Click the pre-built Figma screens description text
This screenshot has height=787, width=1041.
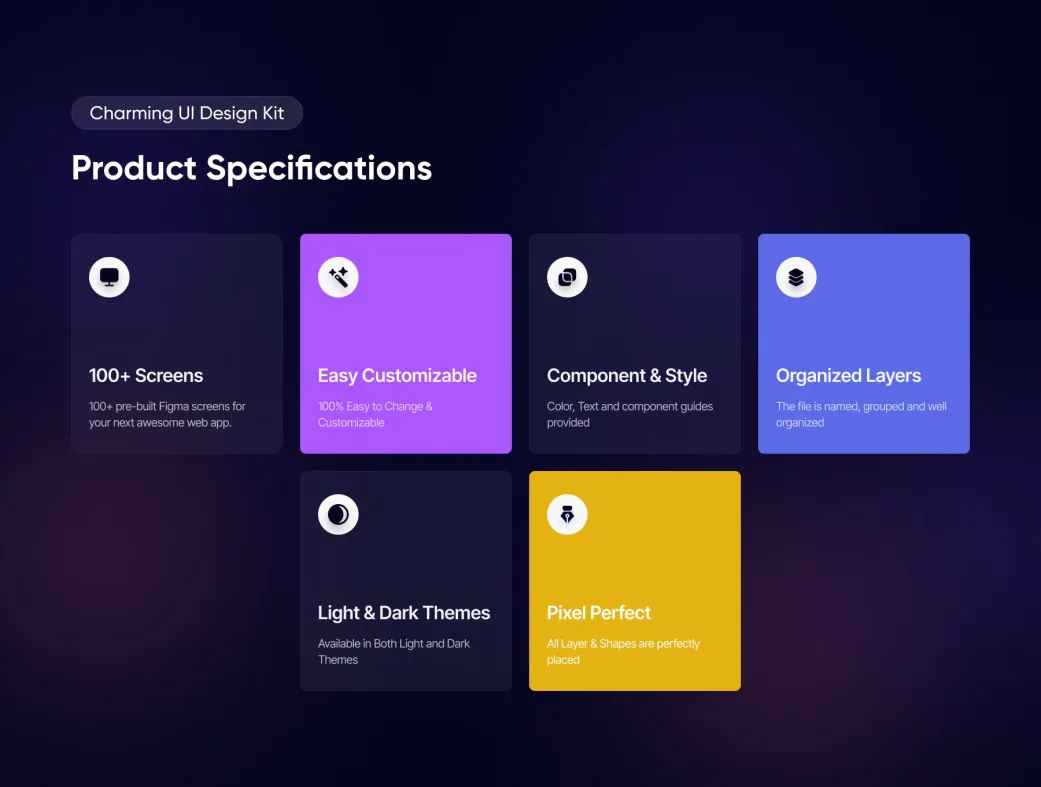(167, 414)
